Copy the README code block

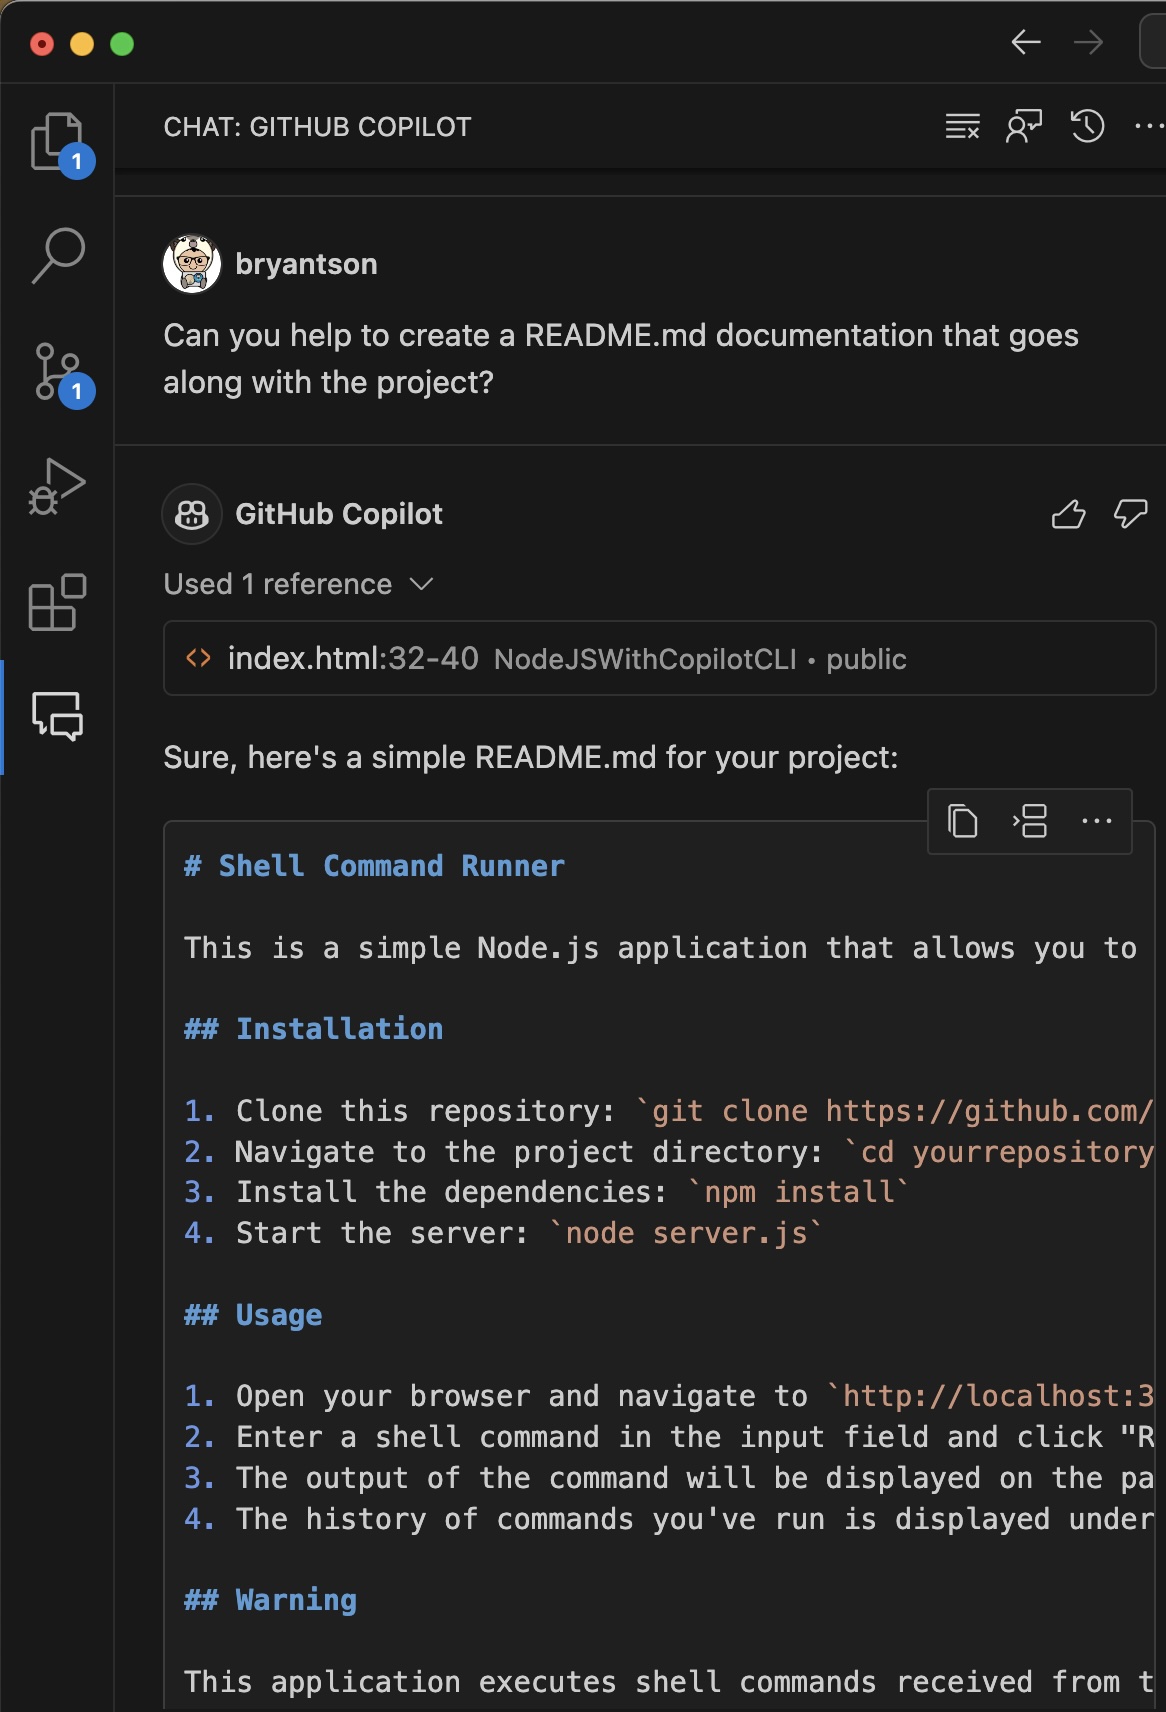tap(962, 822)
